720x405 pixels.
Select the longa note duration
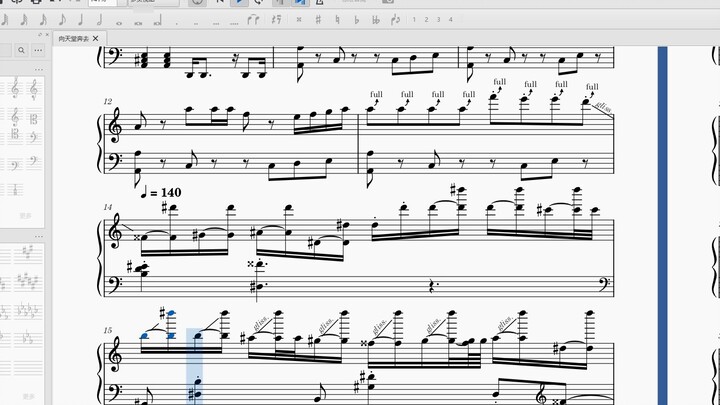click(x=158, y=20)
